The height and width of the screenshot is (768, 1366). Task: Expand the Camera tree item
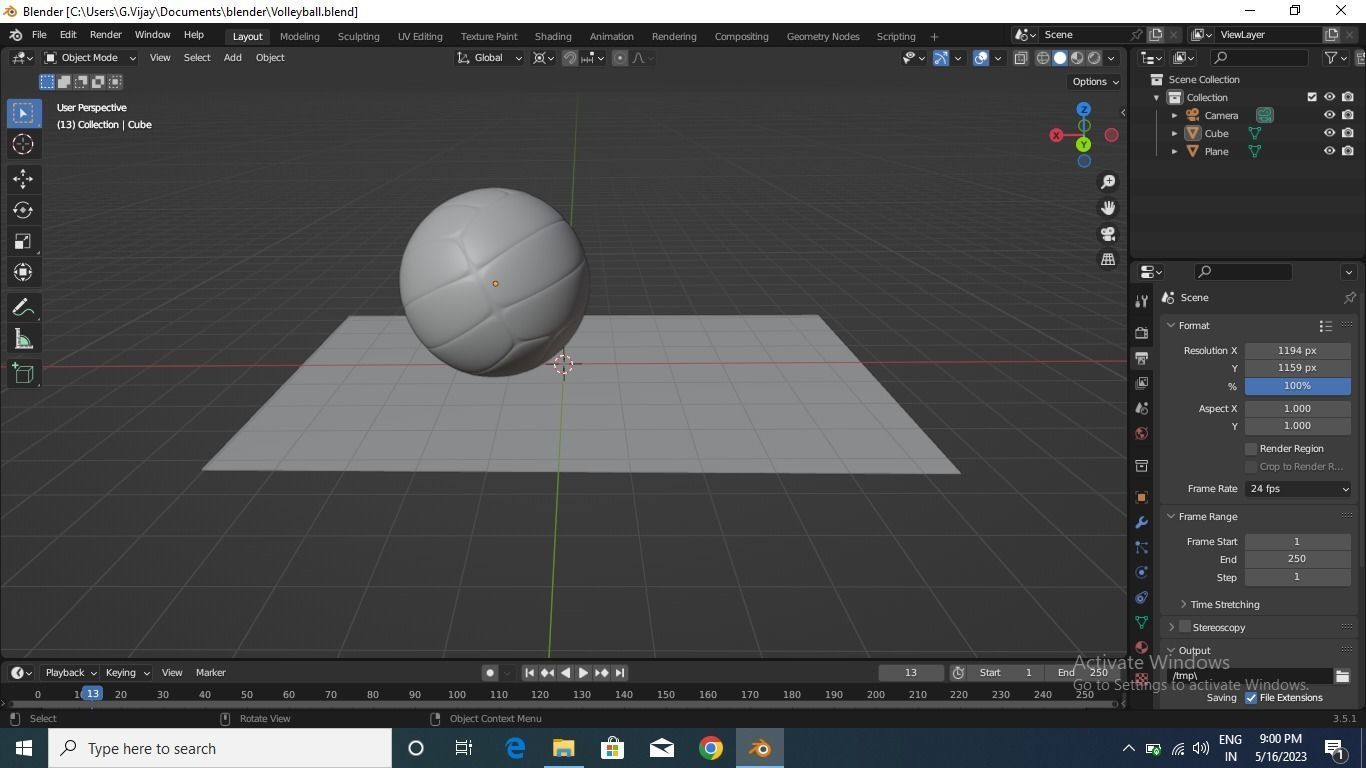tap(1175, 116)
